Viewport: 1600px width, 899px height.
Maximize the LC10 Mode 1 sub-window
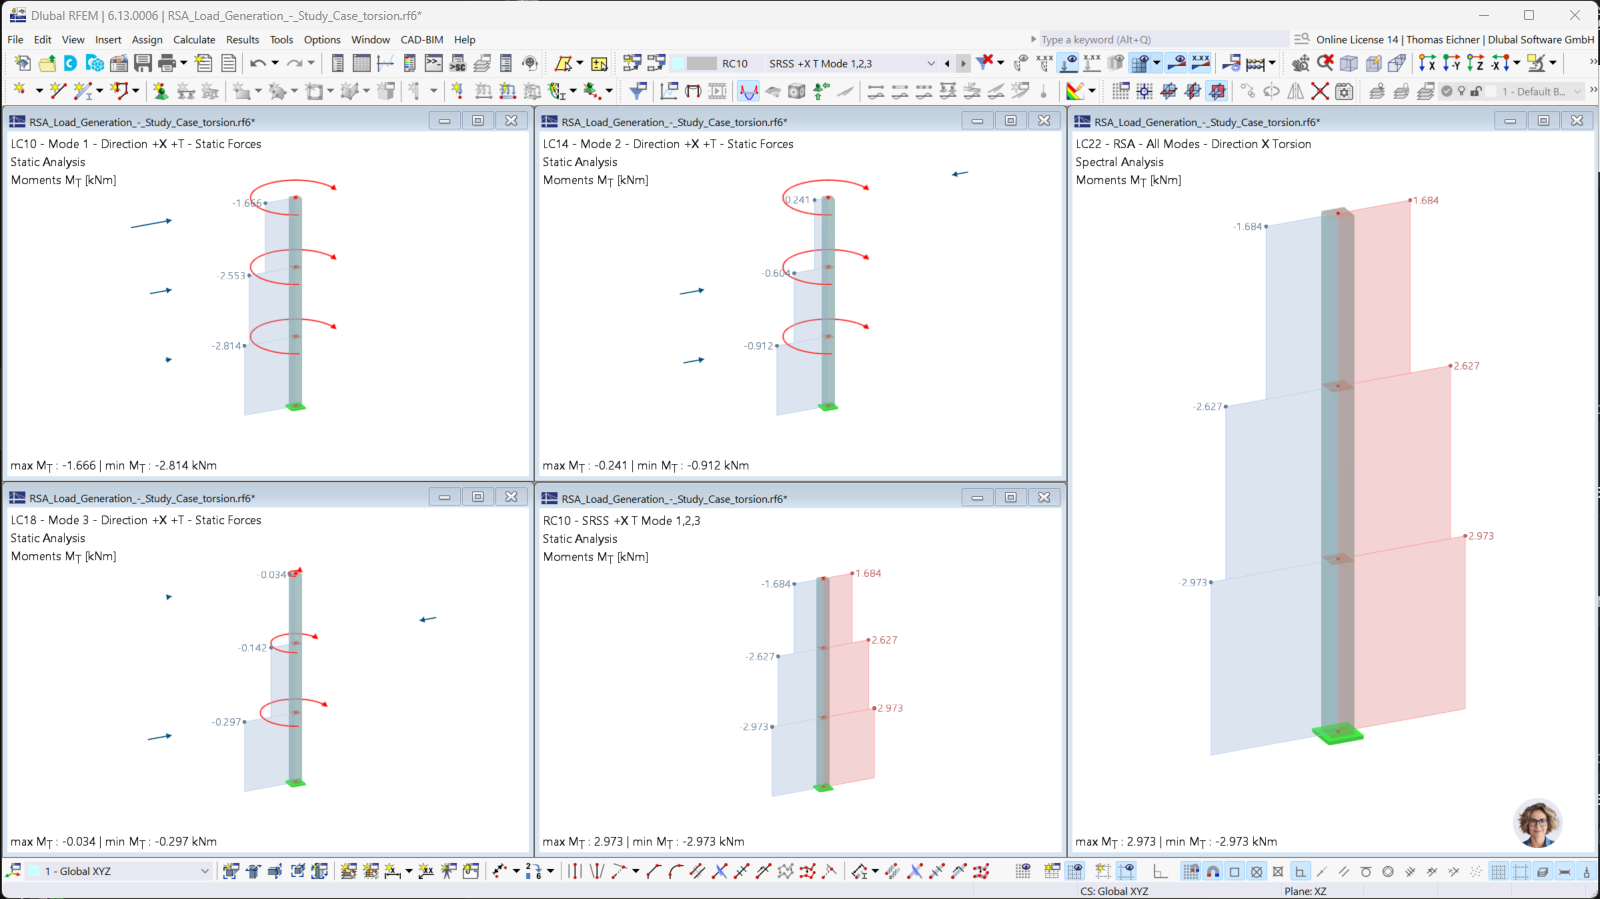(x=478, y=121)
